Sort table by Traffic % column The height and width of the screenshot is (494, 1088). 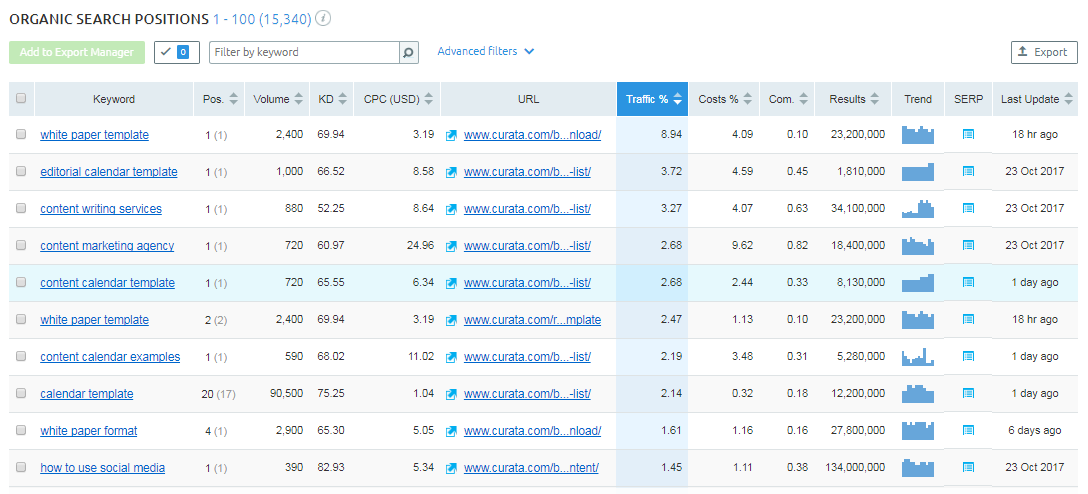pos(652,99)
